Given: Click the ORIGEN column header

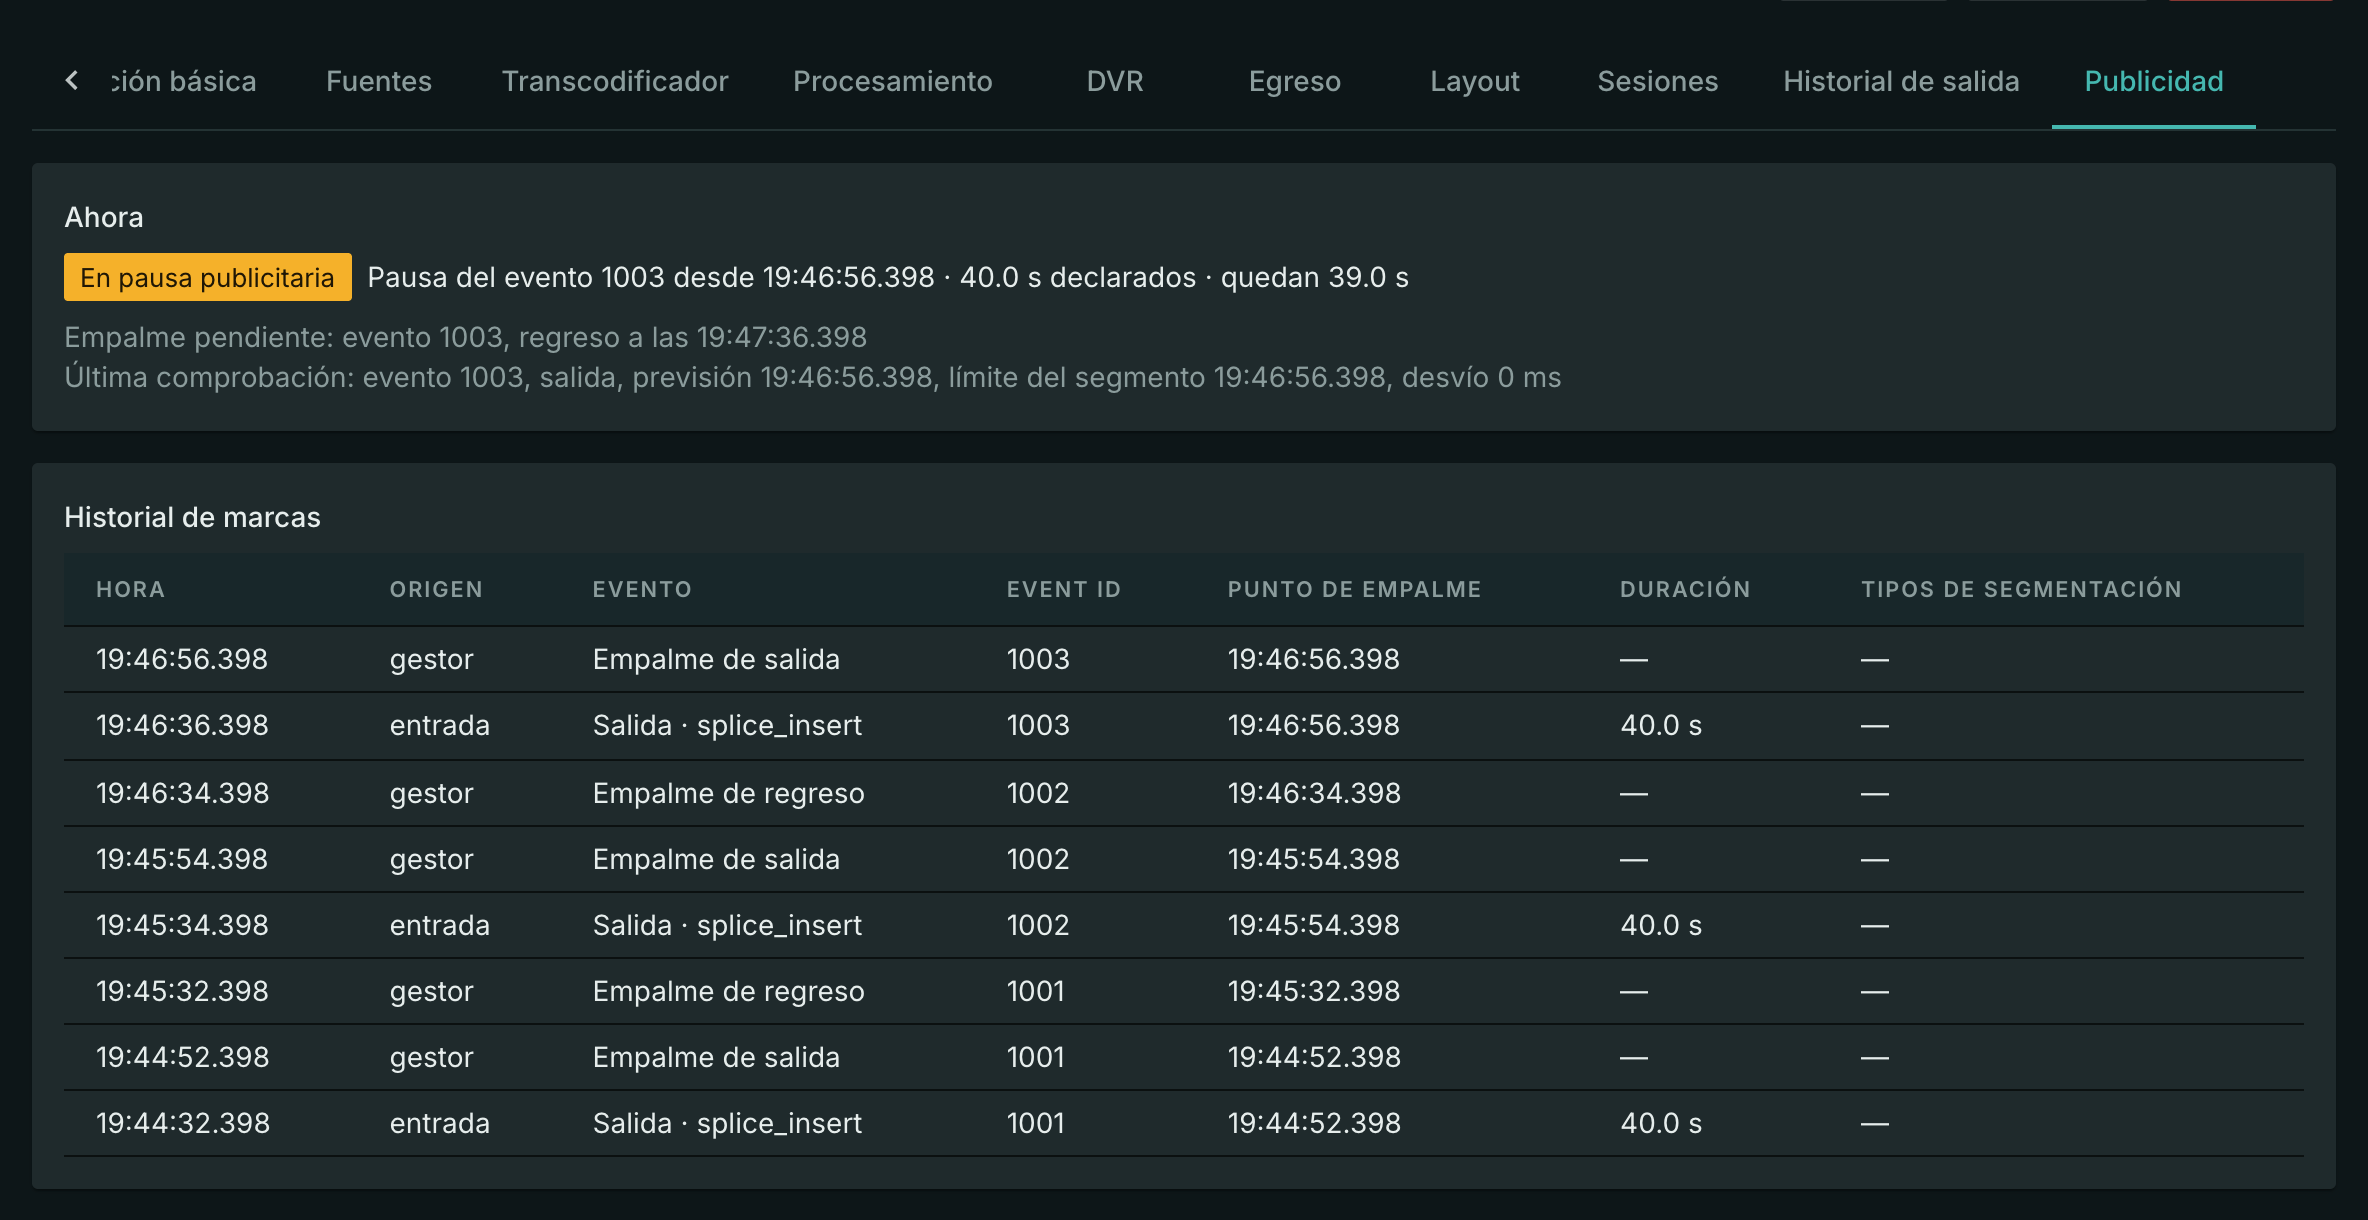Looking at the screenshot, I should tap(436, 589).
